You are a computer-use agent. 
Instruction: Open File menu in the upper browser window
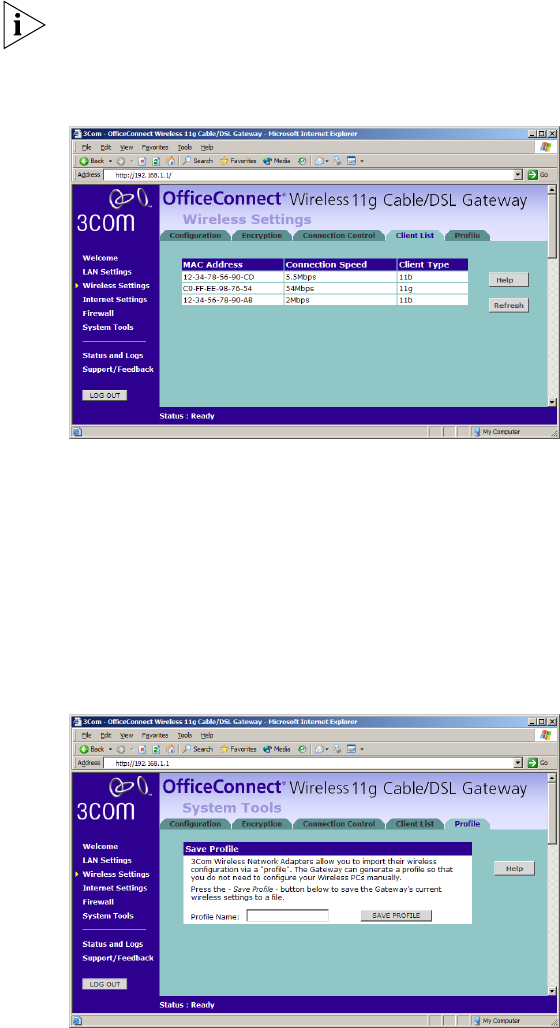[x=86, y=148]
